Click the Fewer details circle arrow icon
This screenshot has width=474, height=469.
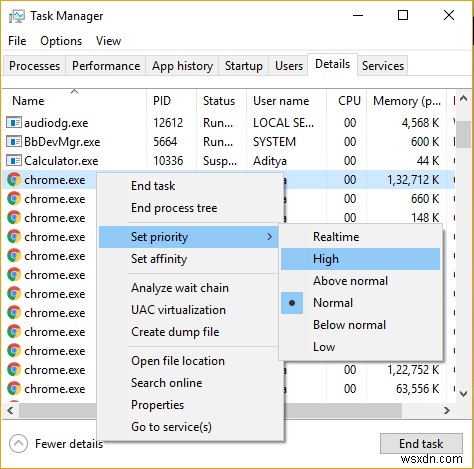click(18, 444)
